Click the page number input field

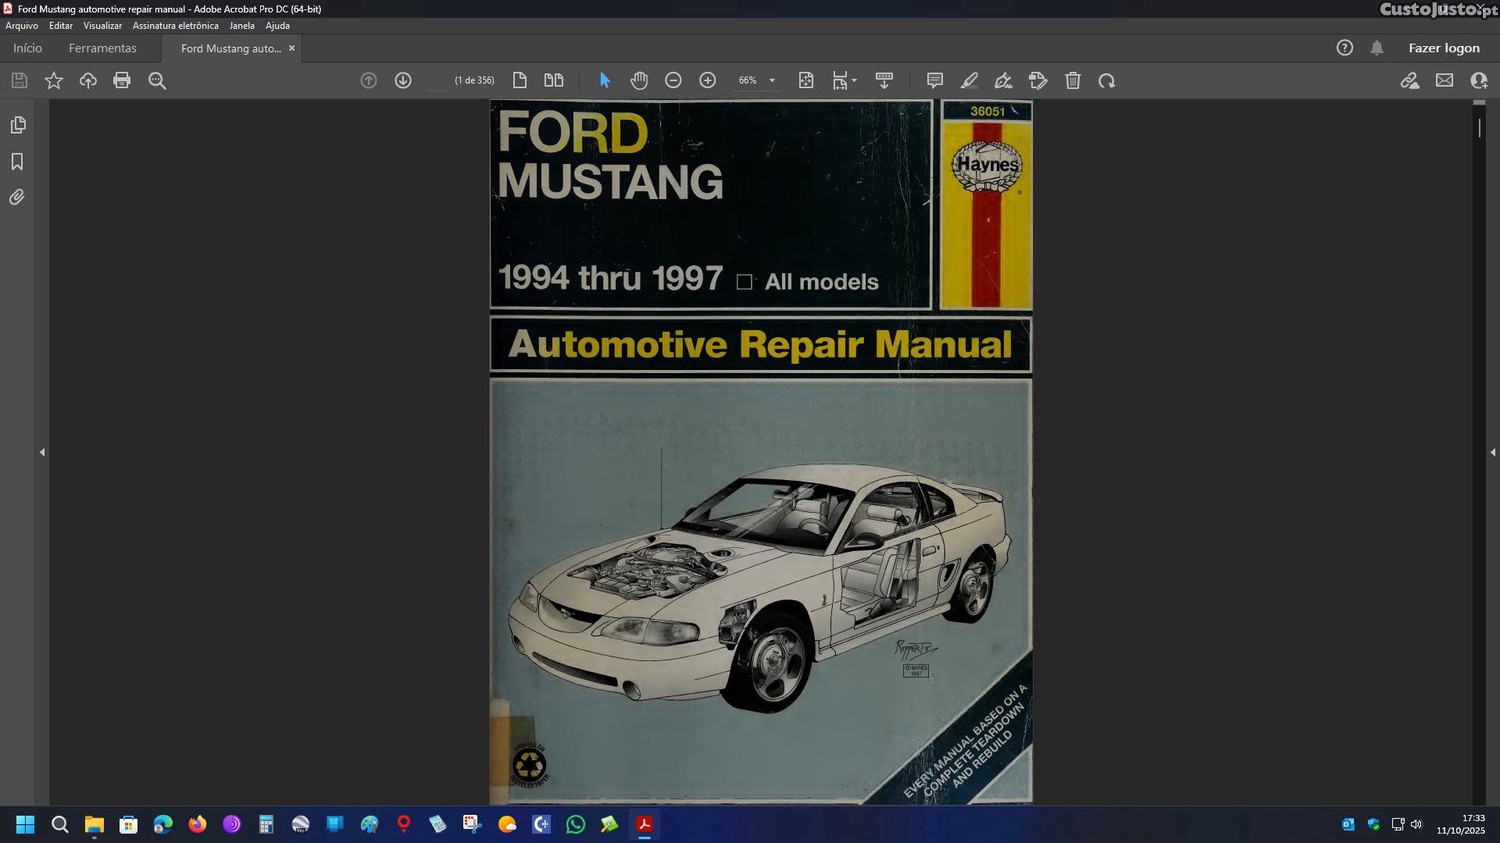(438, 81)
